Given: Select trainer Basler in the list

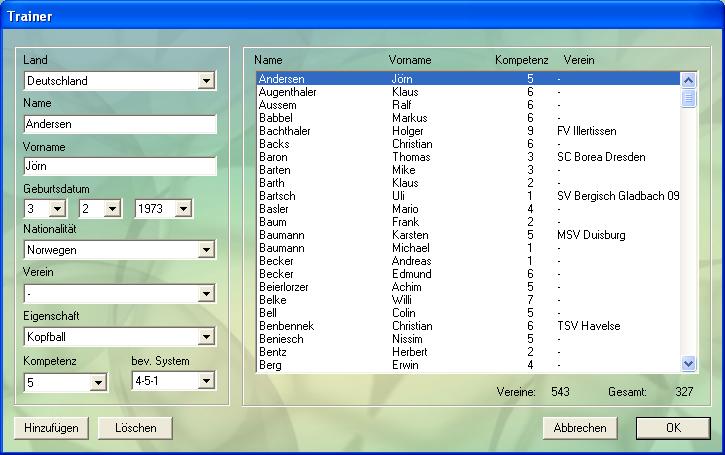Looking at the screenshot, I should [468, 209].
